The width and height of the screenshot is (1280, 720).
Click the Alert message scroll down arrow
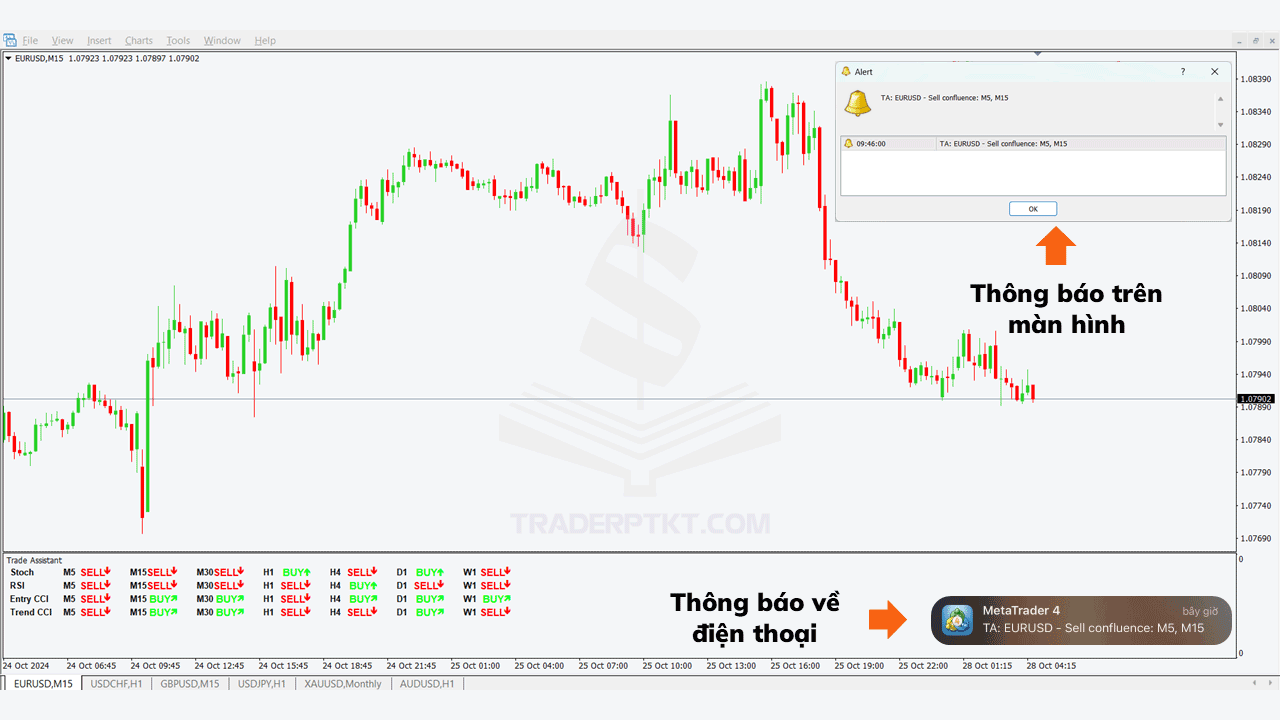tap(1220, 124)
